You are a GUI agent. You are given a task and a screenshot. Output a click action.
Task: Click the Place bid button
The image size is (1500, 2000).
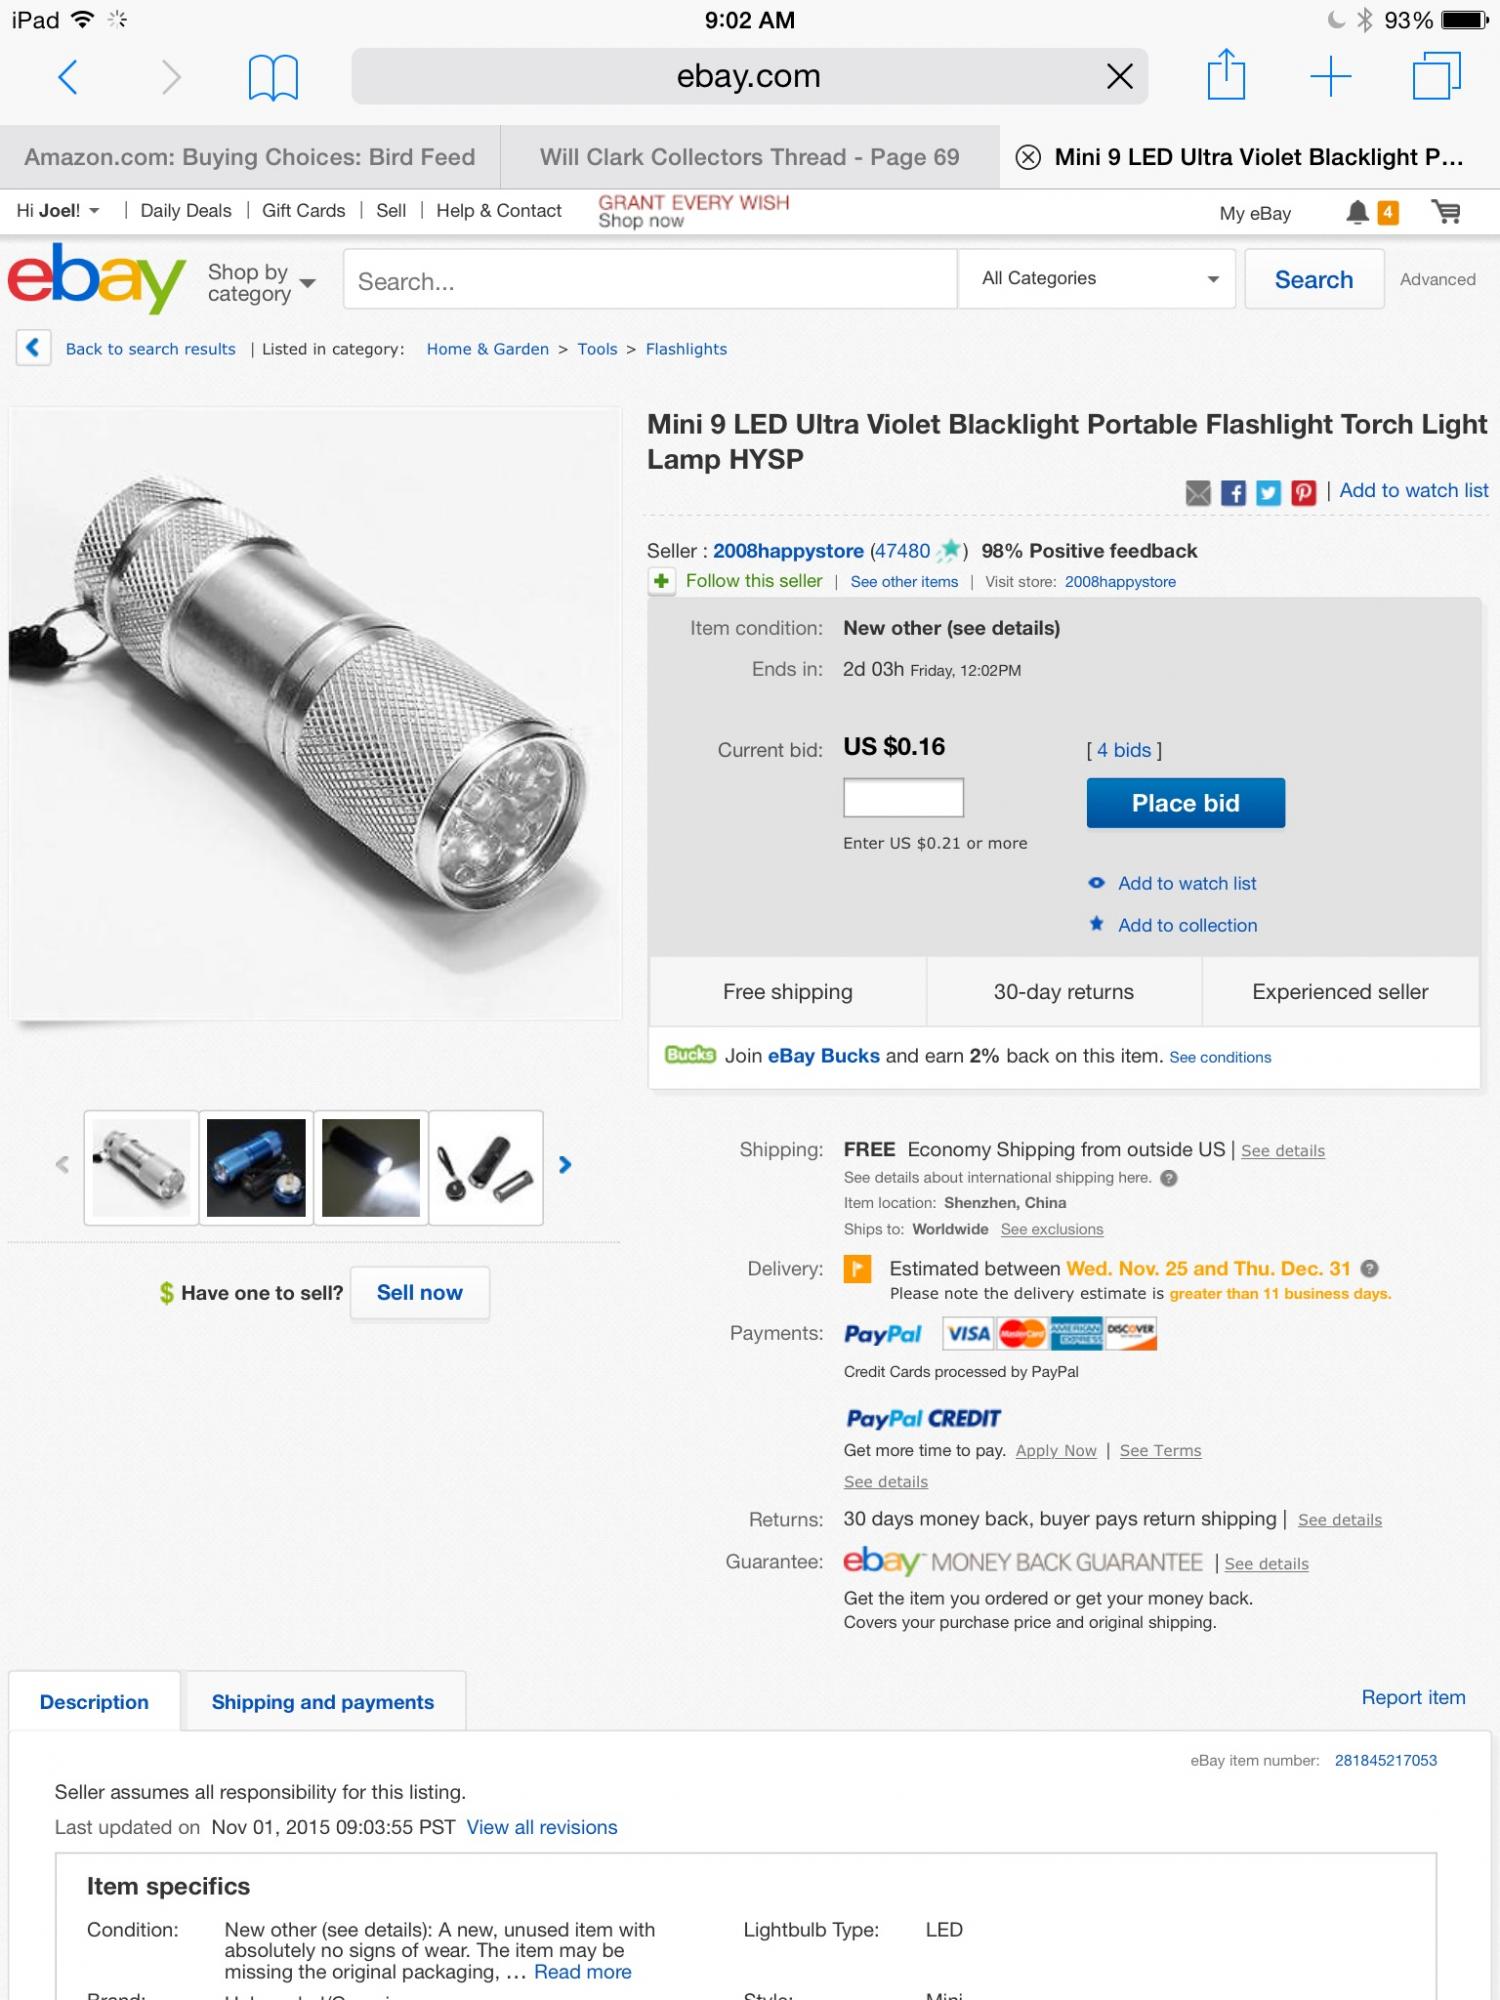(1185, 803)
